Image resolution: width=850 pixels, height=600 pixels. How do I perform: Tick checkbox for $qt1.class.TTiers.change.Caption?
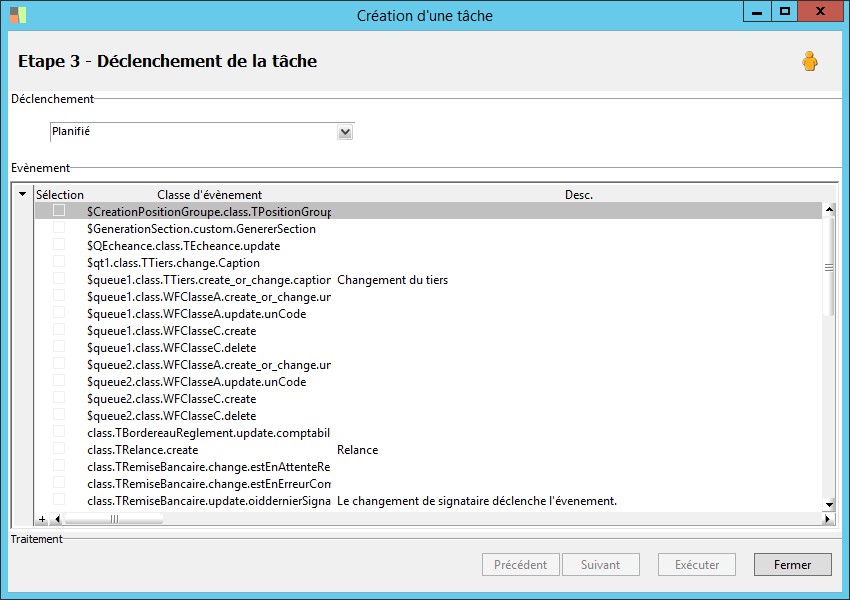coord(59,261)
